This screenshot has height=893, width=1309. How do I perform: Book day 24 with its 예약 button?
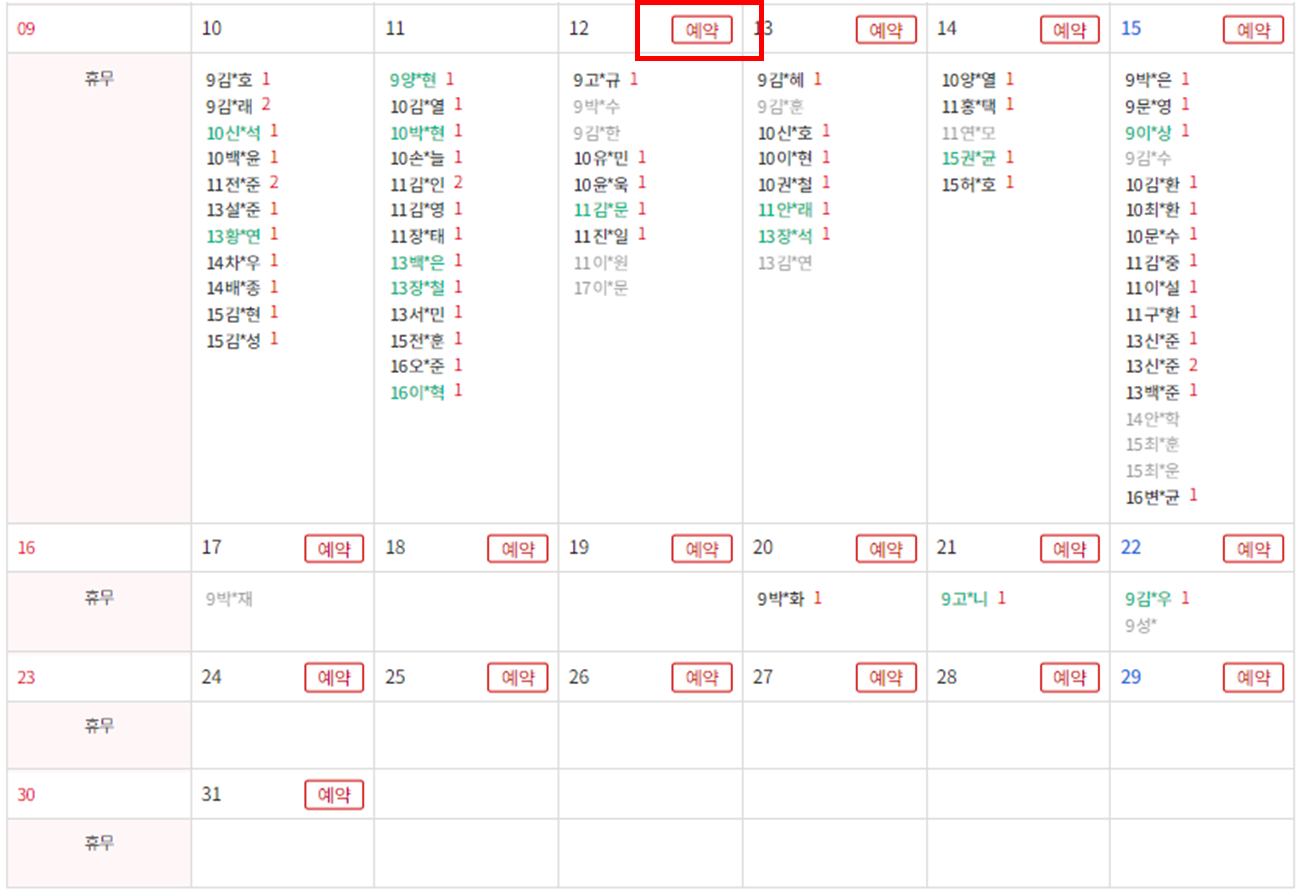click(x=334, y=678)
